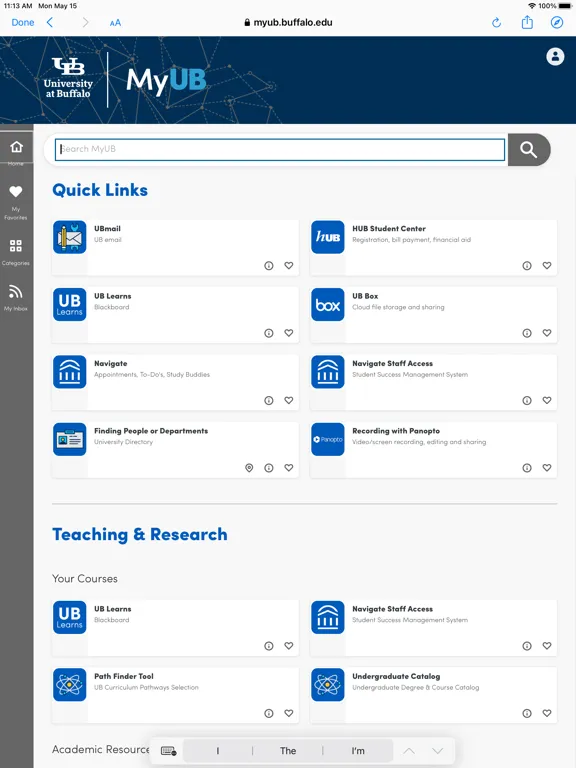Tap the myub.buffalo.edu address bar
This screenshot has height=768, width=576.
pyautogui.click(x=288, y=23)
